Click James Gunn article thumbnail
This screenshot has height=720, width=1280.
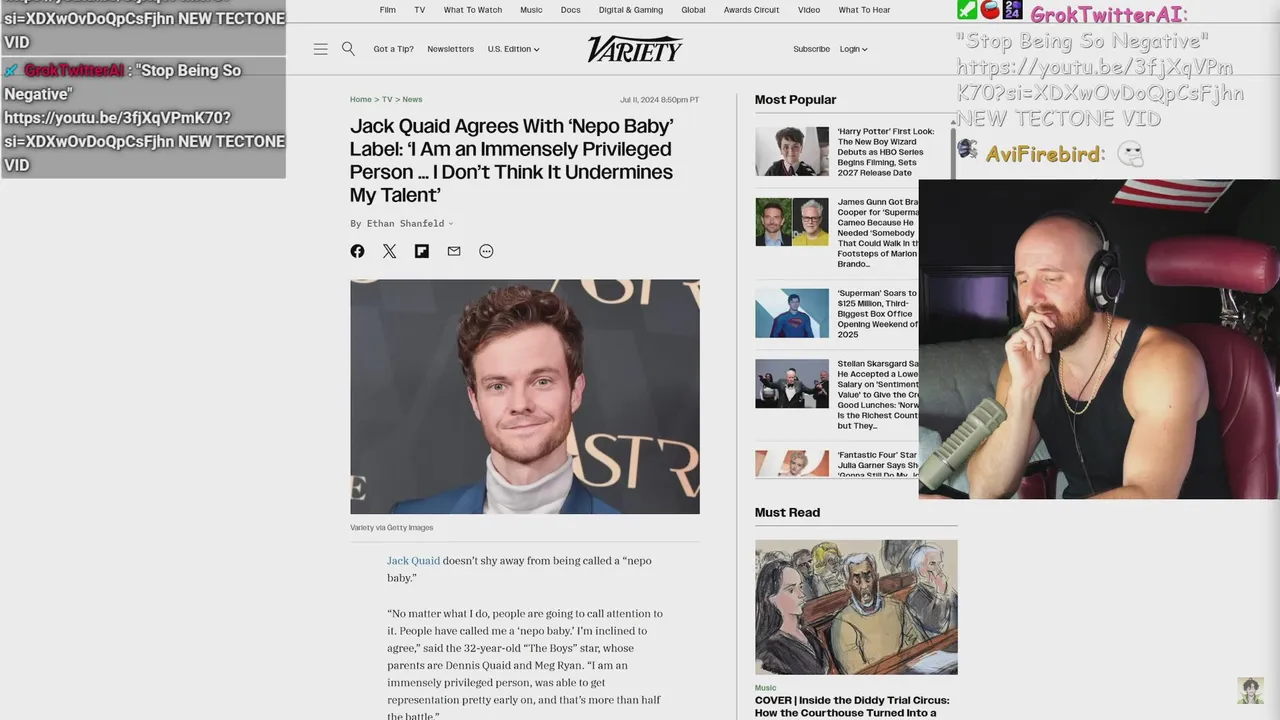pyautogui.click(x=792, y=222)
